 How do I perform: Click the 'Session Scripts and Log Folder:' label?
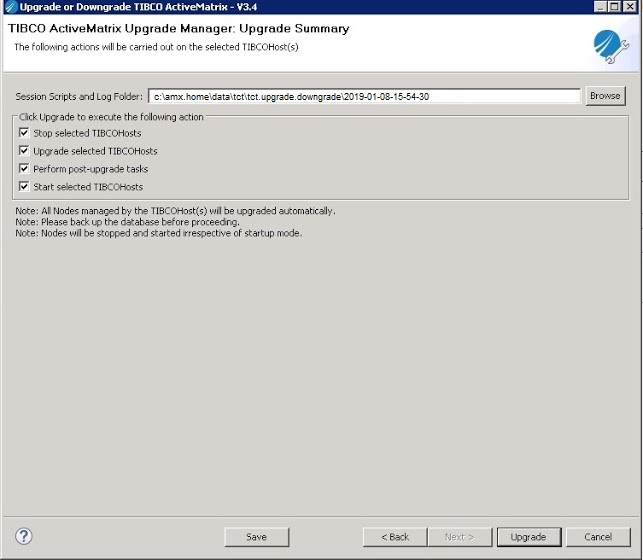click(x=79, y=96)
